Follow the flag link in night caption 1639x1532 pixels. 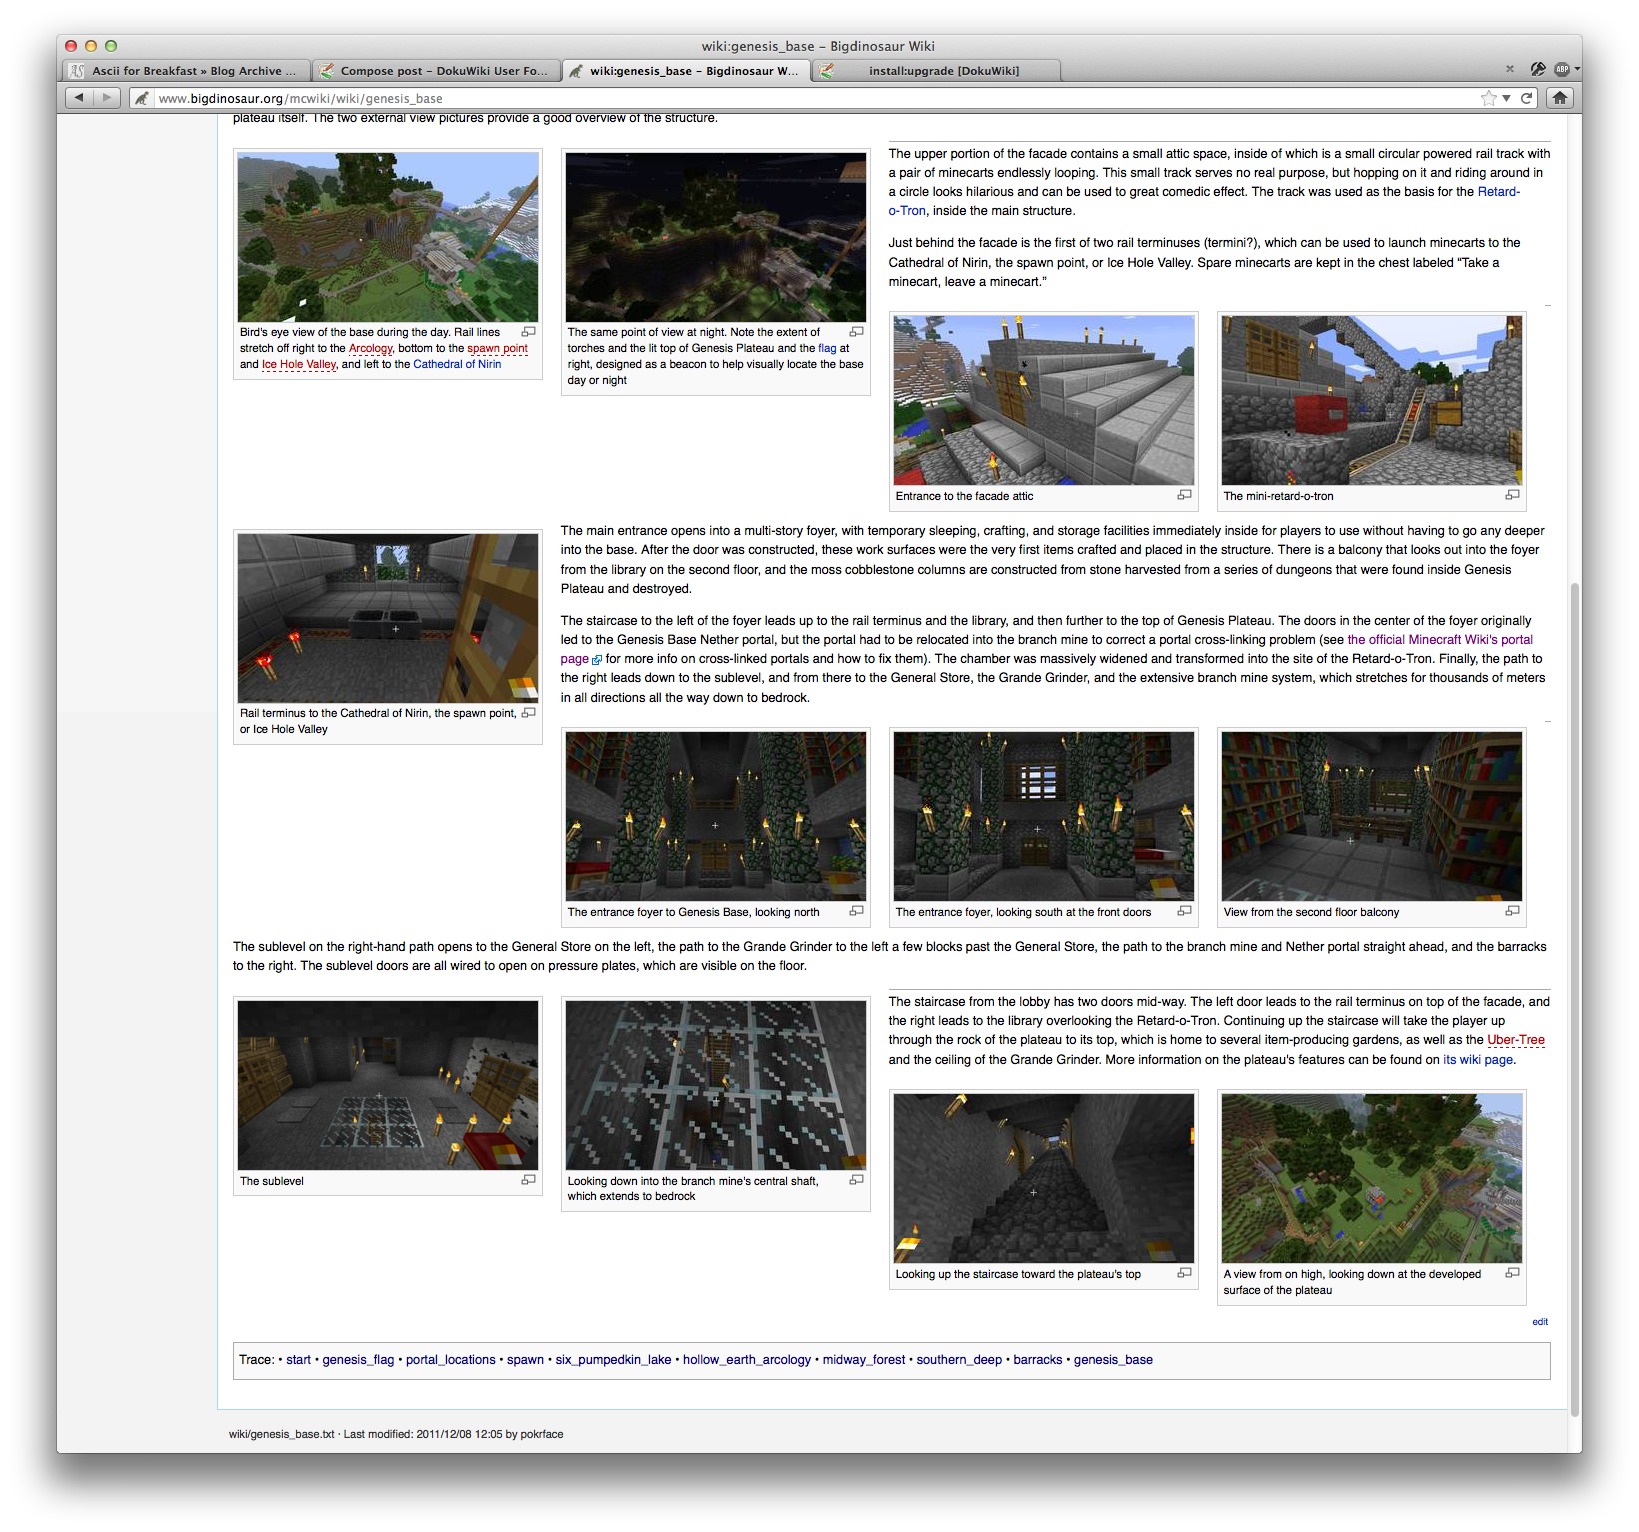point(827,348)
